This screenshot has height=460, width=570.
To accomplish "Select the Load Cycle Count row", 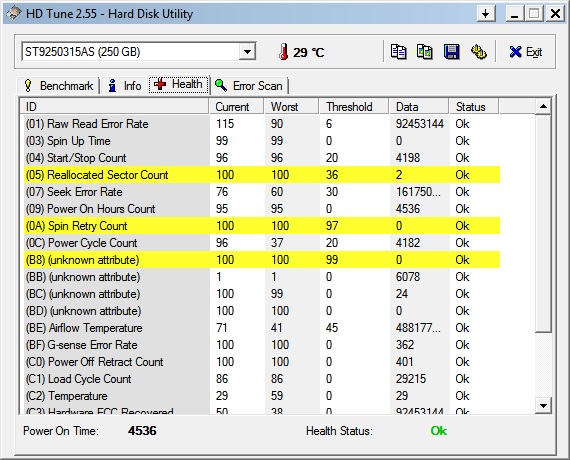I will [262, 379].
